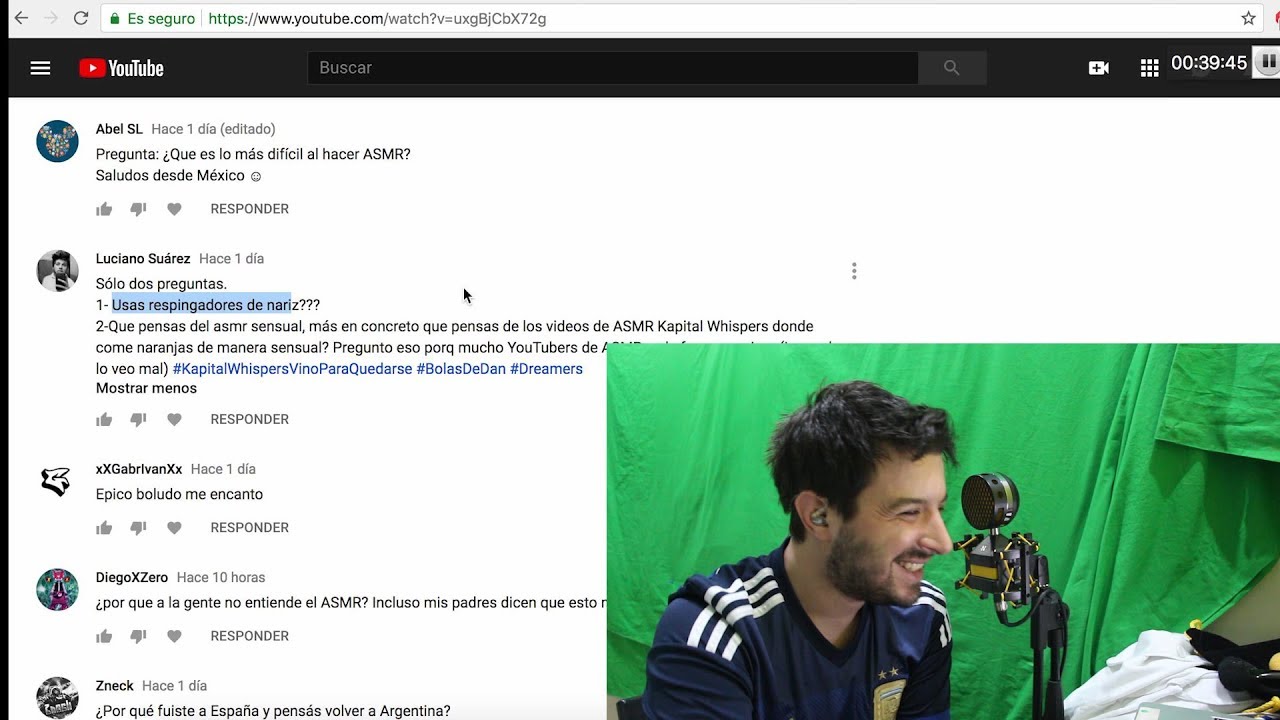Like Abel SL's comment
This screenshot has height=720, width=1280.
[104, 209]
